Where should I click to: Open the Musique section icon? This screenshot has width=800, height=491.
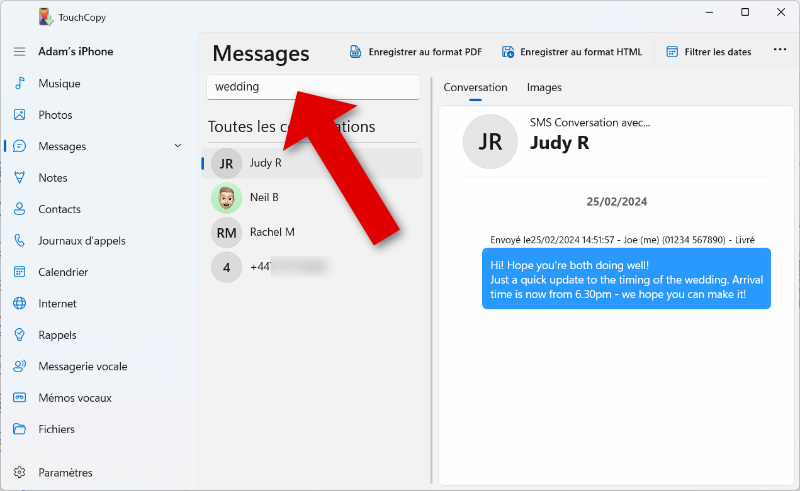tap(19, 84)
